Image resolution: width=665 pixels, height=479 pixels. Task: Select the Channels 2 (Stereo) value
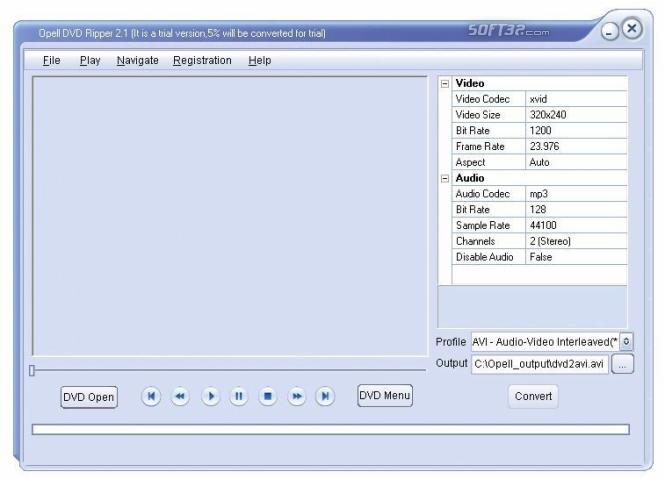pos(576,241)
